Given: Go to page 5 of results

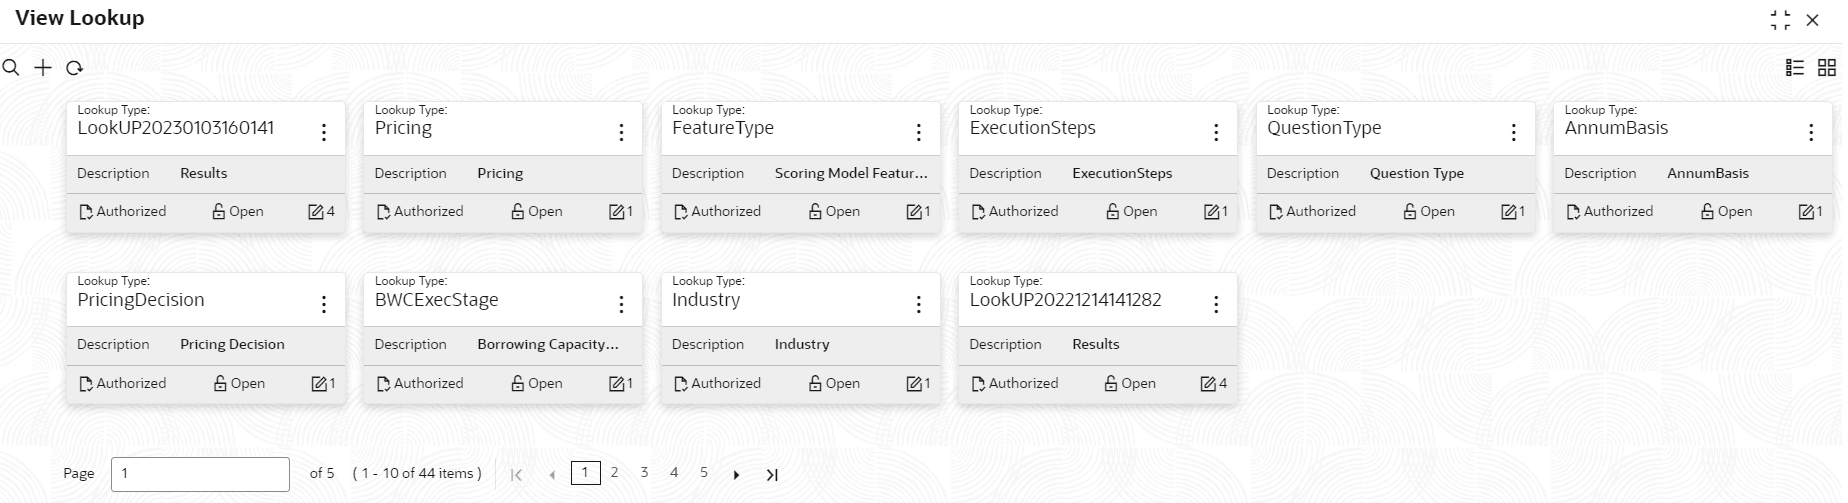Looking at the screenshot, I should [704, 473].
